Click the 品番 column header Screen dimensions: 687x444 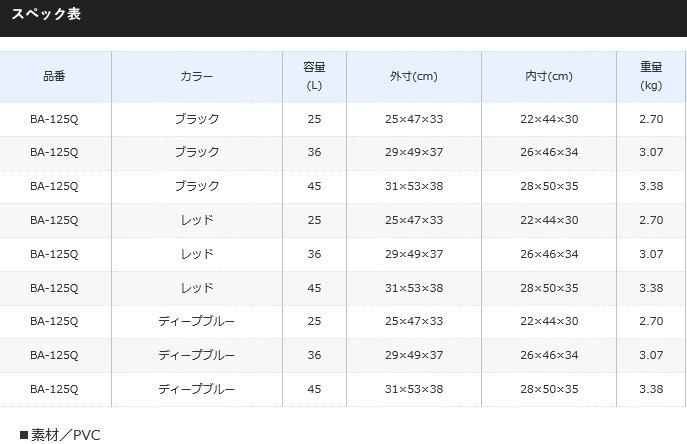[x=55, y=76]
